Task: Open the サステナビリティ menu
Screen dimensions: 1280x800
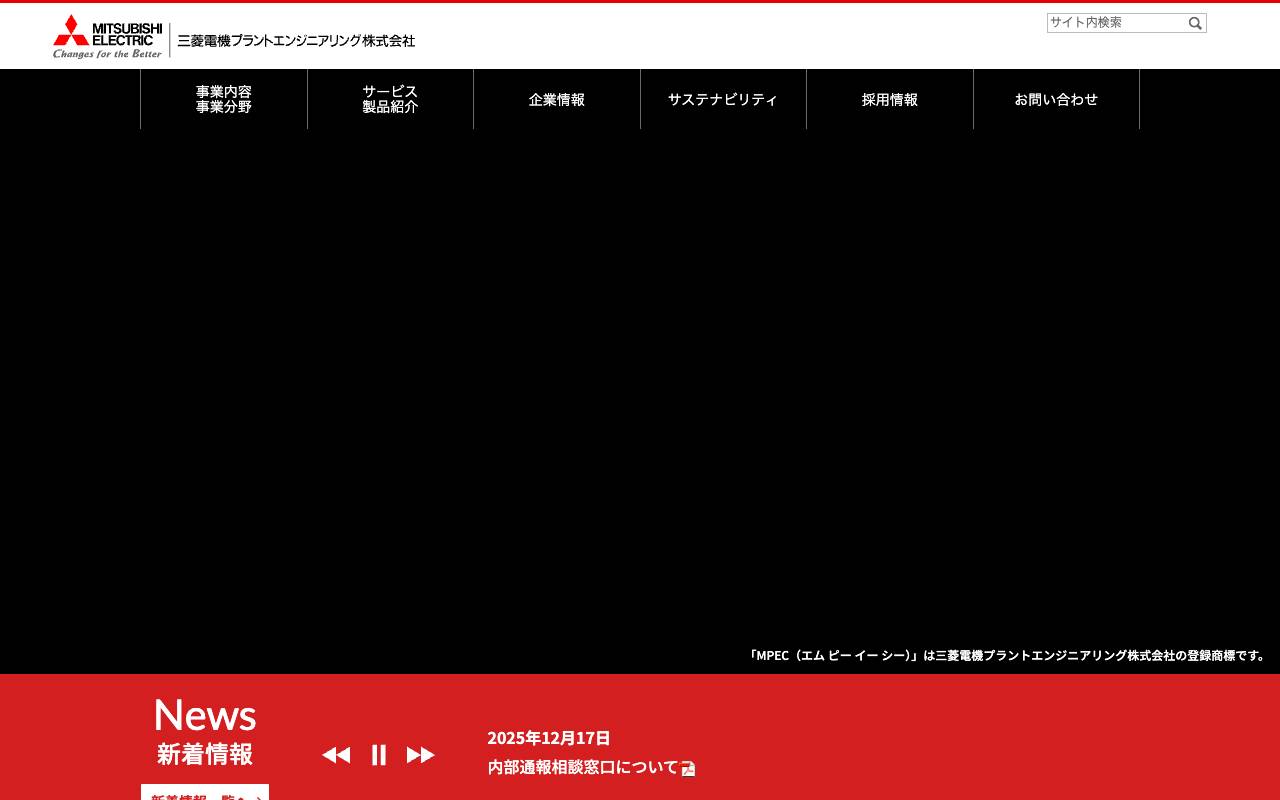Action: 723,99
